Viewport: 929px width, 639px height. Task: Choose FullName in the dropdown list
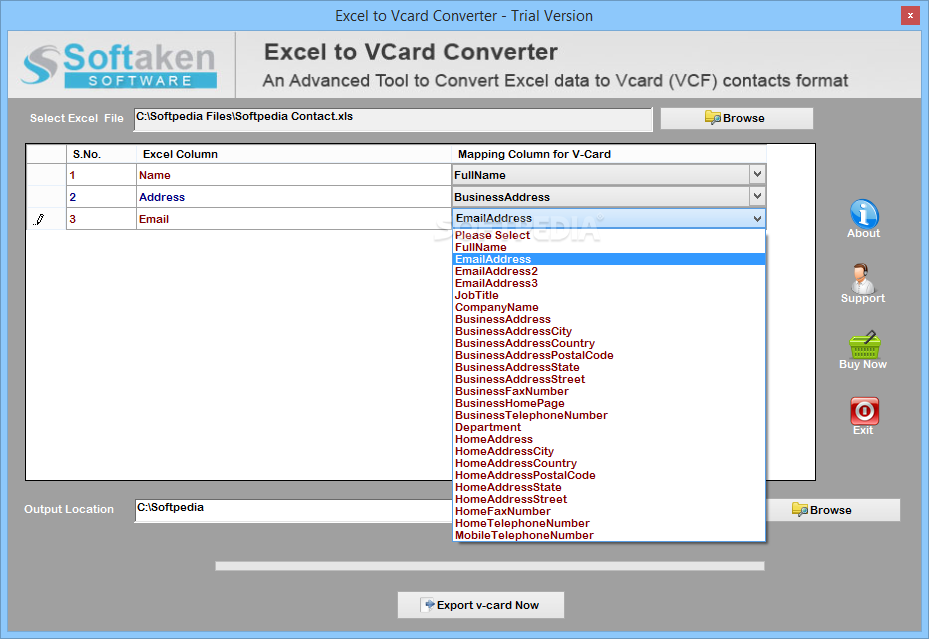point(609,247)
